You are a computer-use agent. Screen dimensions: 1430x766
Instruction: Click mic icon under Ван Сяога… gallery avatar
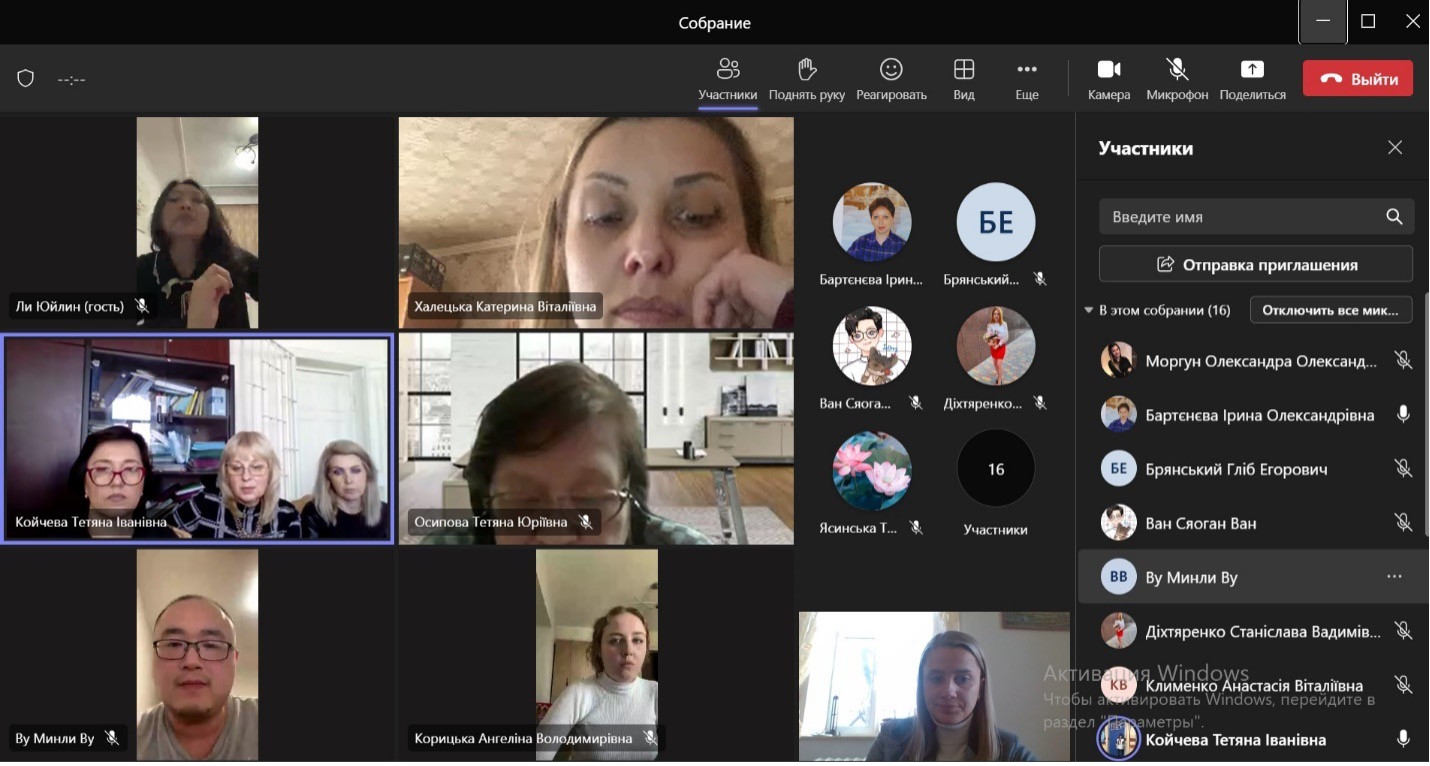(x=915, y=403)
